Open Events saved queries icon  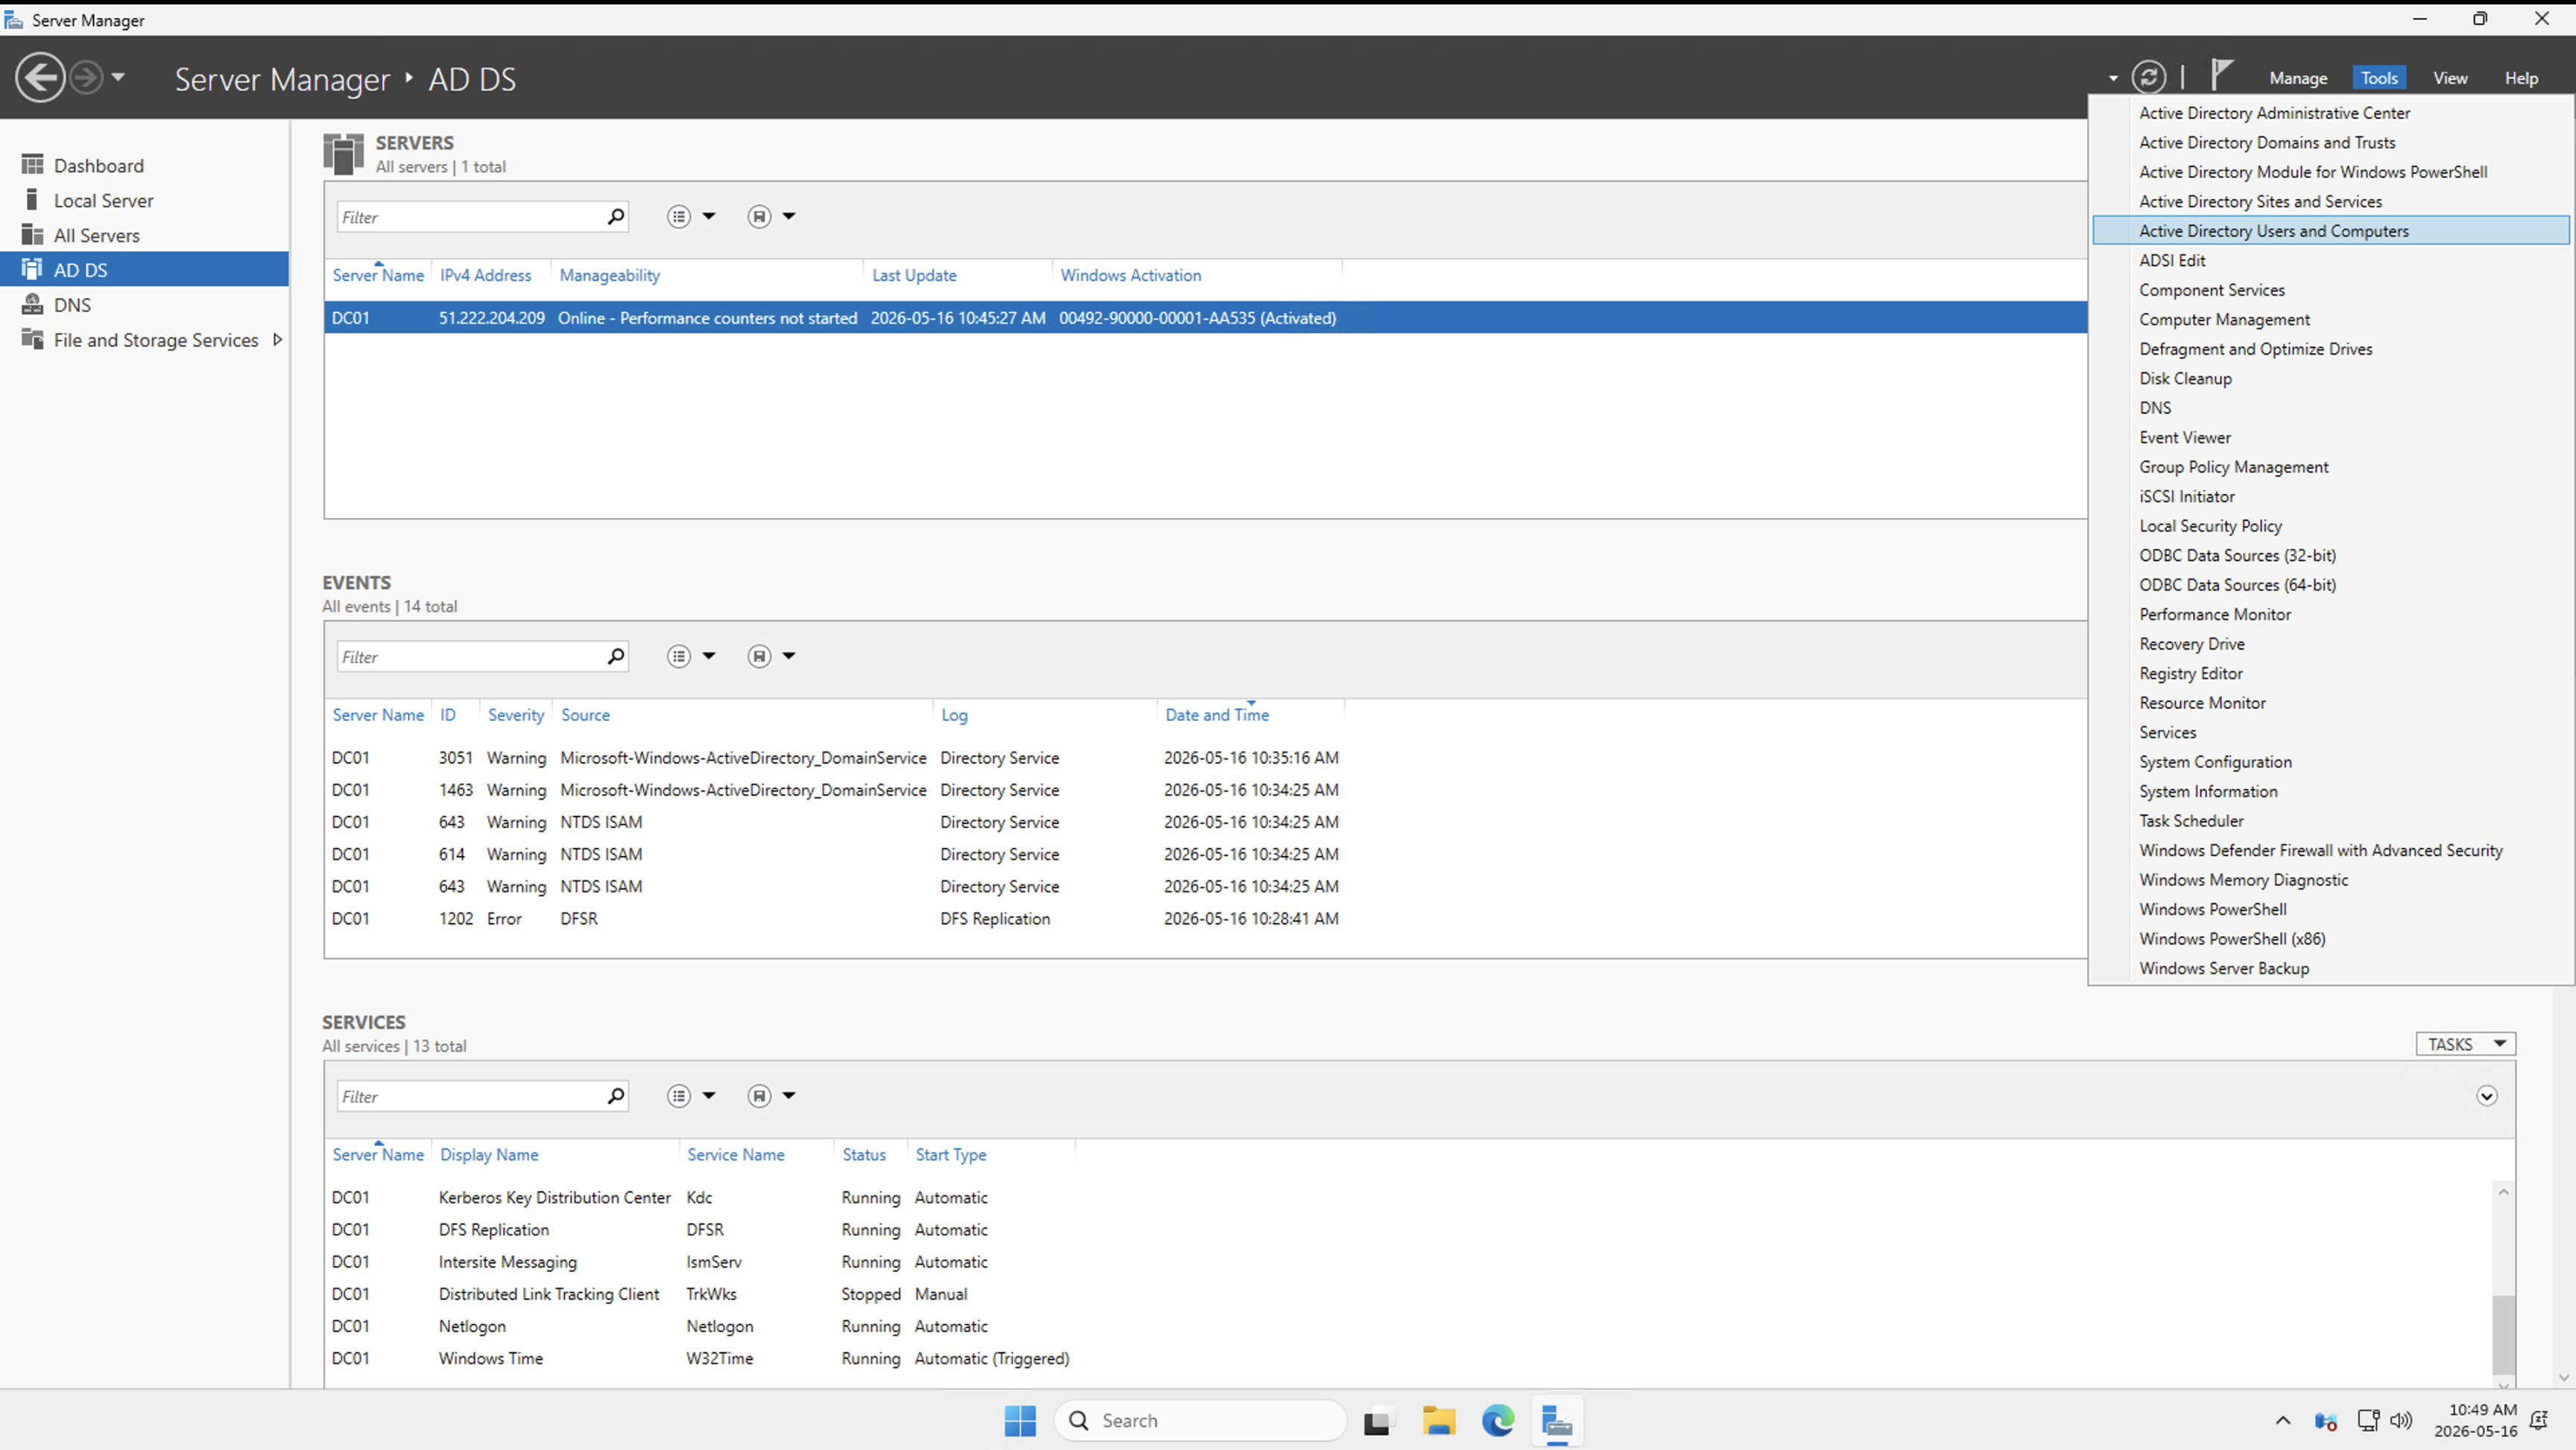click(759, 656)
